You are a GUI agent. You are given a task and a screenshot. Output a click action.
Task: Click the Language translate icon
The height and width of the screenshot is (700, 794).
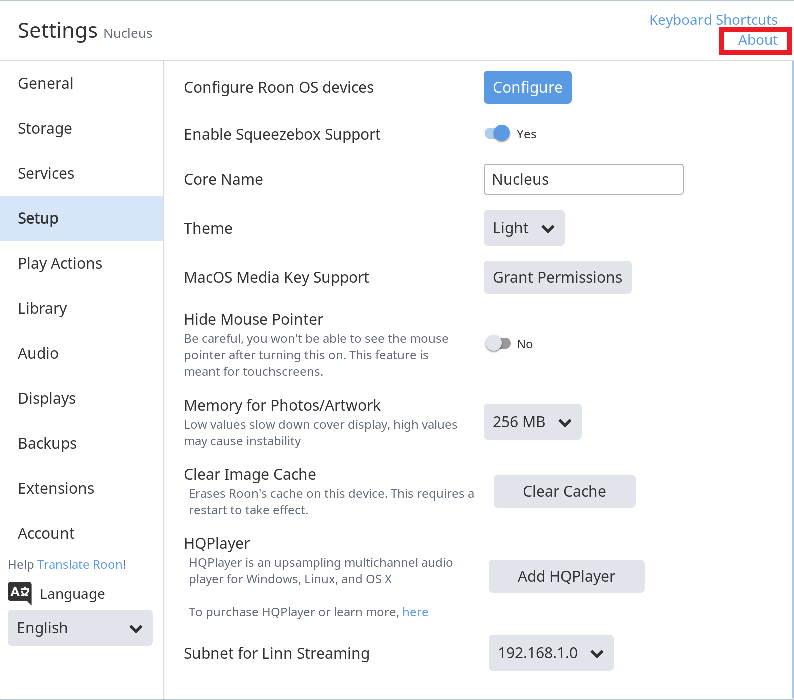[19, 593]
